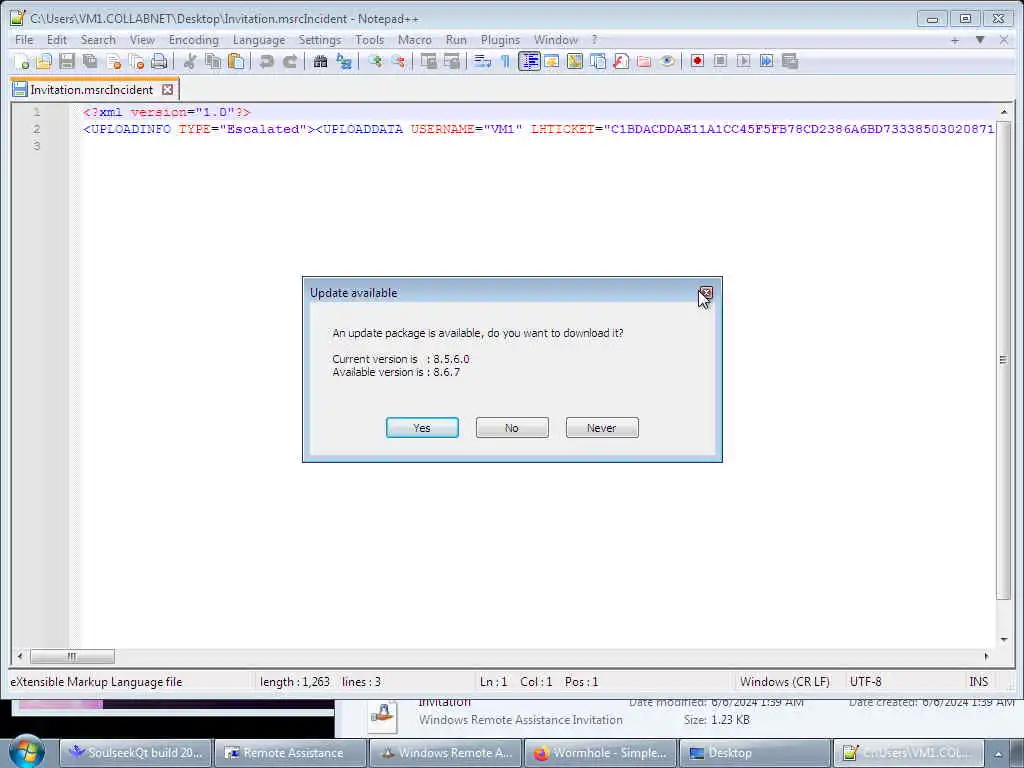Screen dimensions: 1024x768
Task: Click the Zoom In toolbar icon
Action: (375, 61)
